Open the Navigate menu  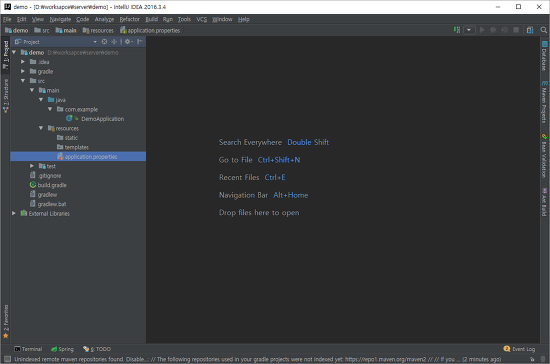point(60,19)
